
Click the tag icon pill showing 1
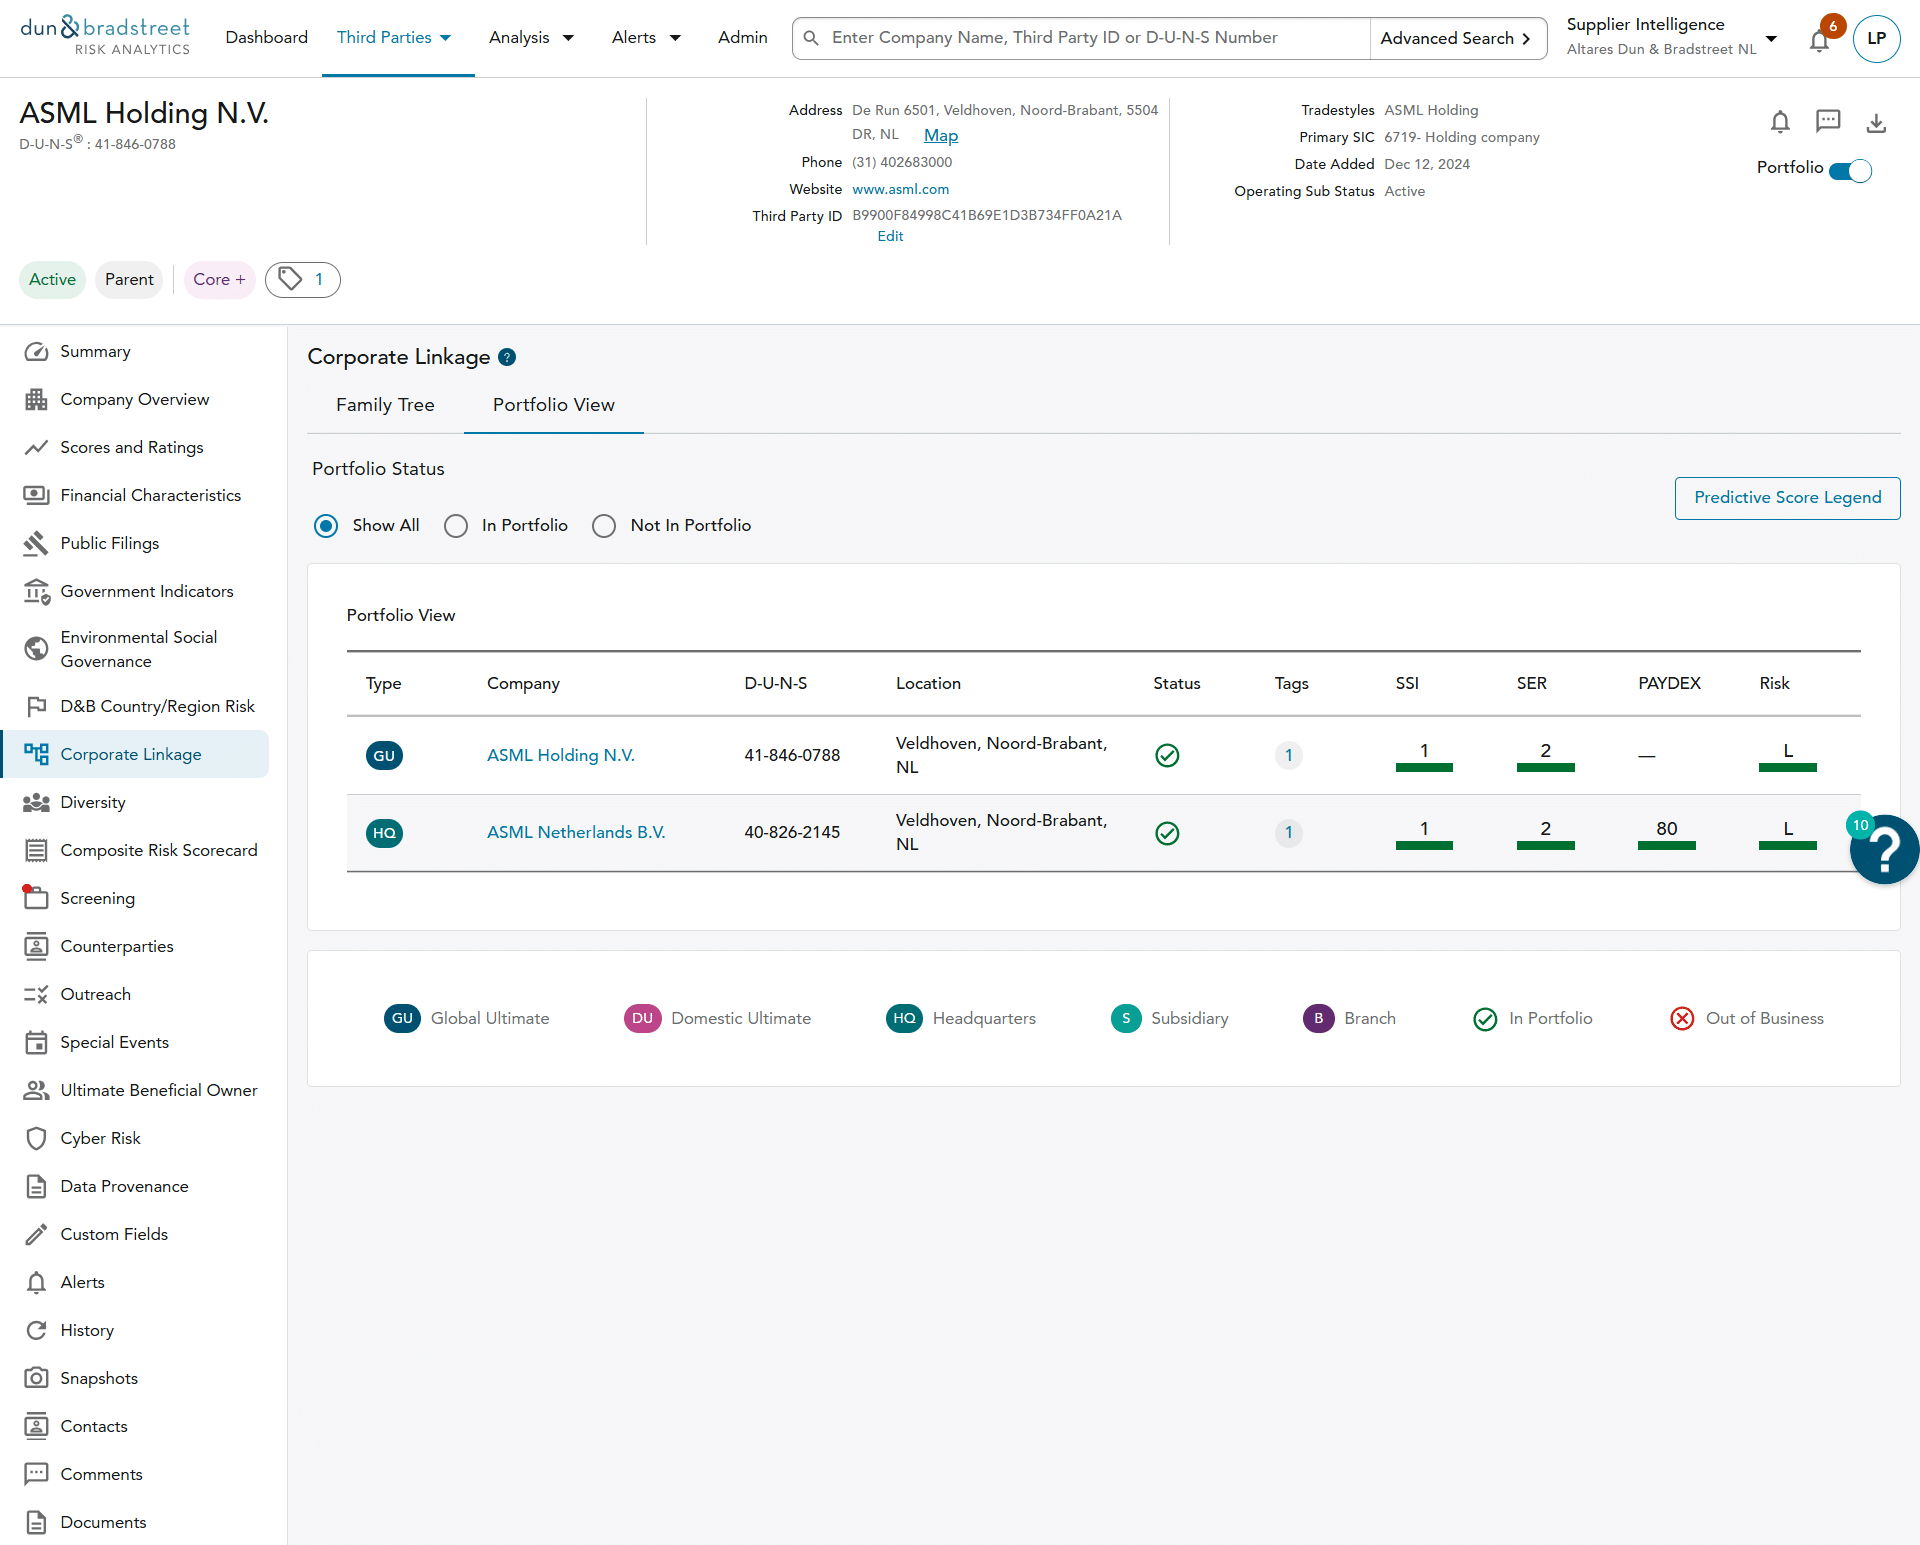click(302, 280)
